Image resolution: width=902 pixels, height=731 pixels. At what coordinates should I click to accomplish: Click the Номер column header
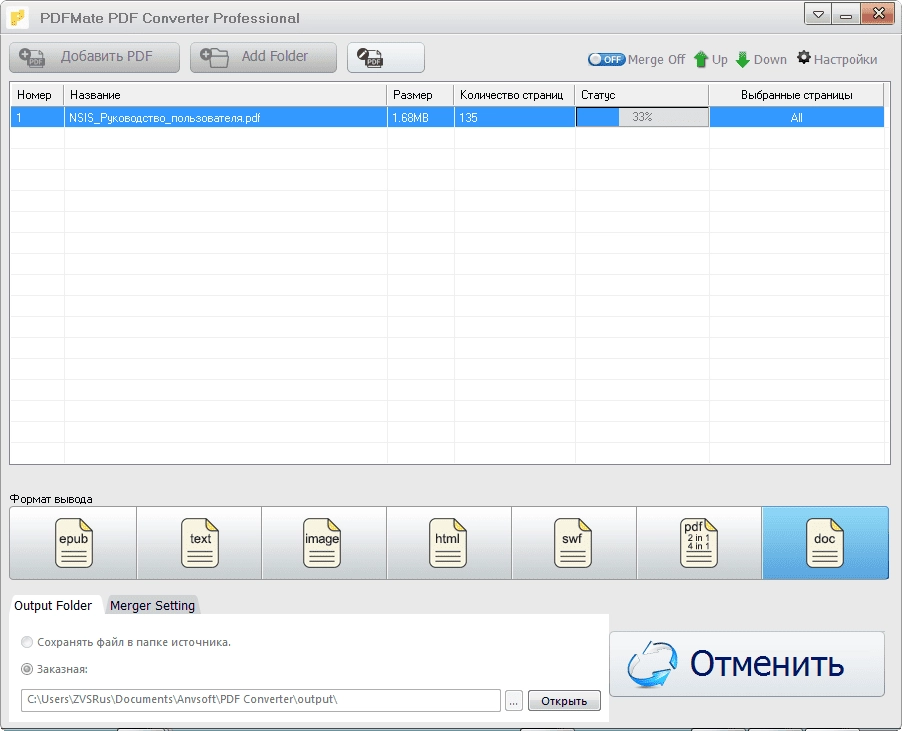tap(36, 95)
